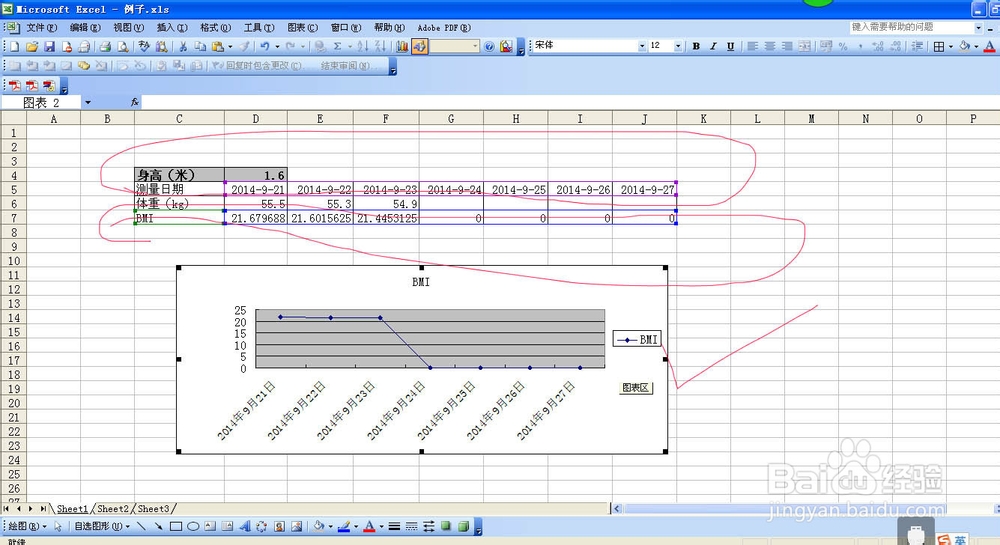Run the spelling check icon

(144, 47)
